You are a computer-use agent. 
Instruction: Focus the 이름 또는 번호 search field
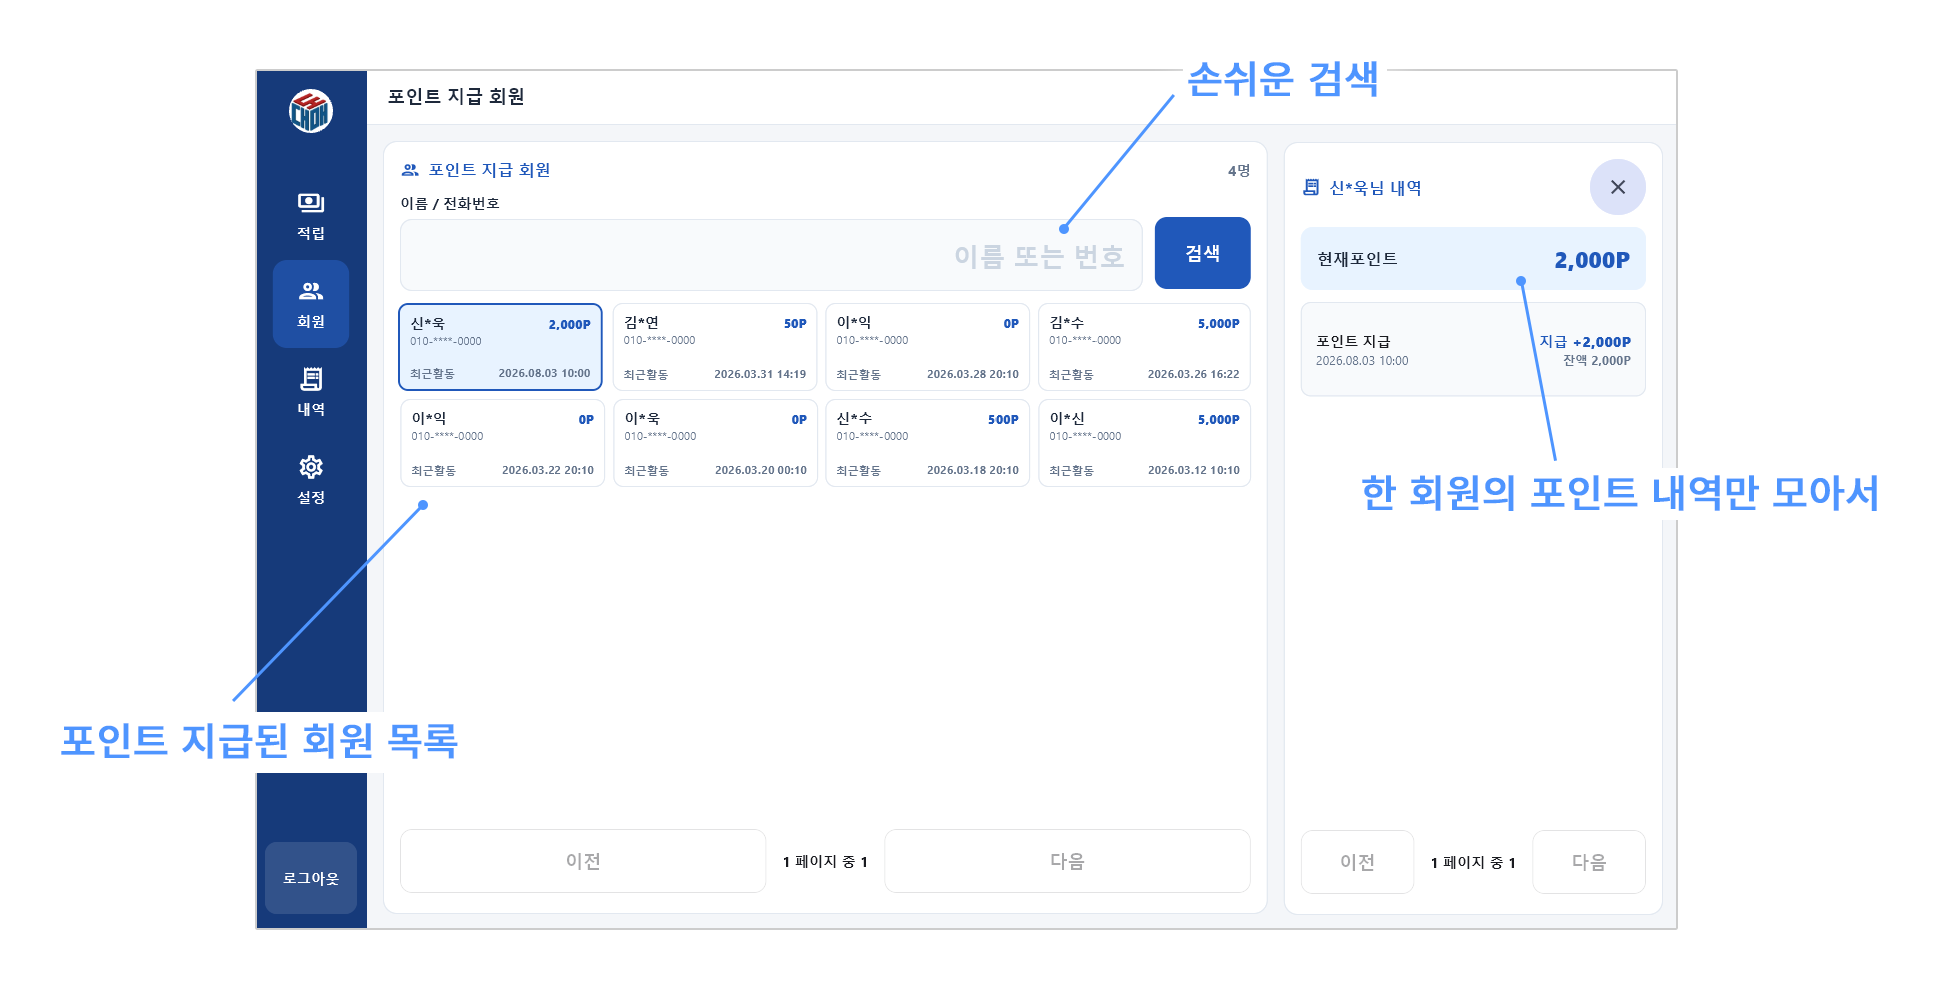click(771, 255)
